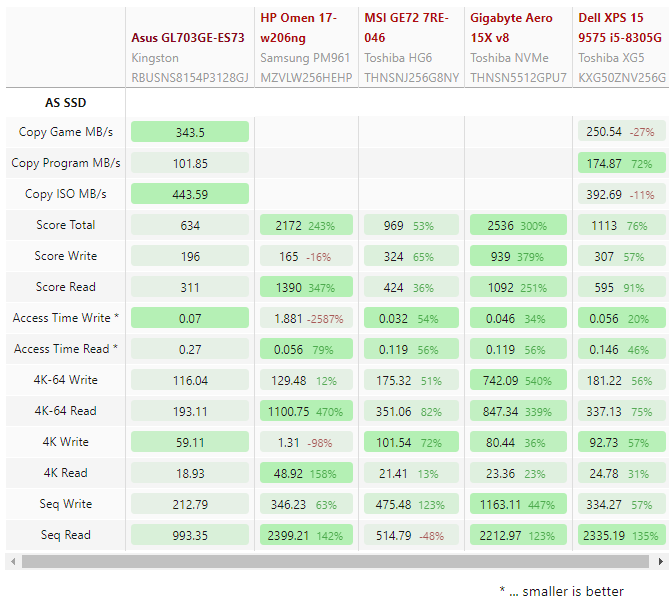Select the Seq Write row label
This screenshot has height=601, width=671.
point(65,504)
